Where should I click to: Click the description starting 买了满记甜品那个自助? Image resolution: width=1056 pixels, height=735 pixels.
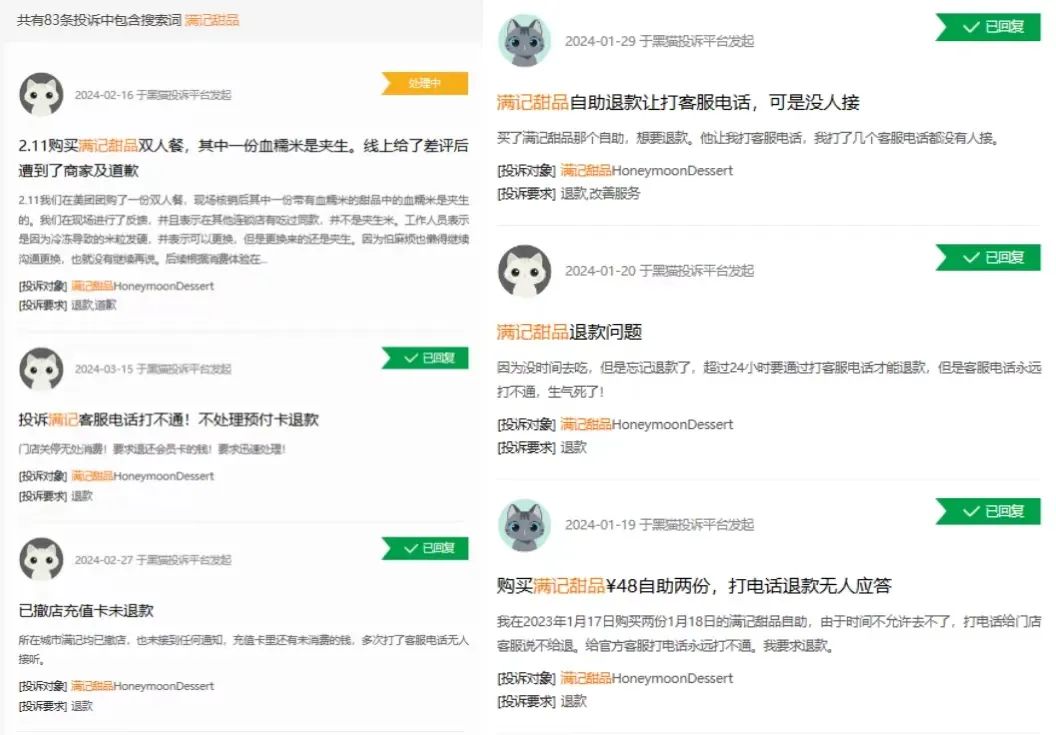(x=749, y=138)
